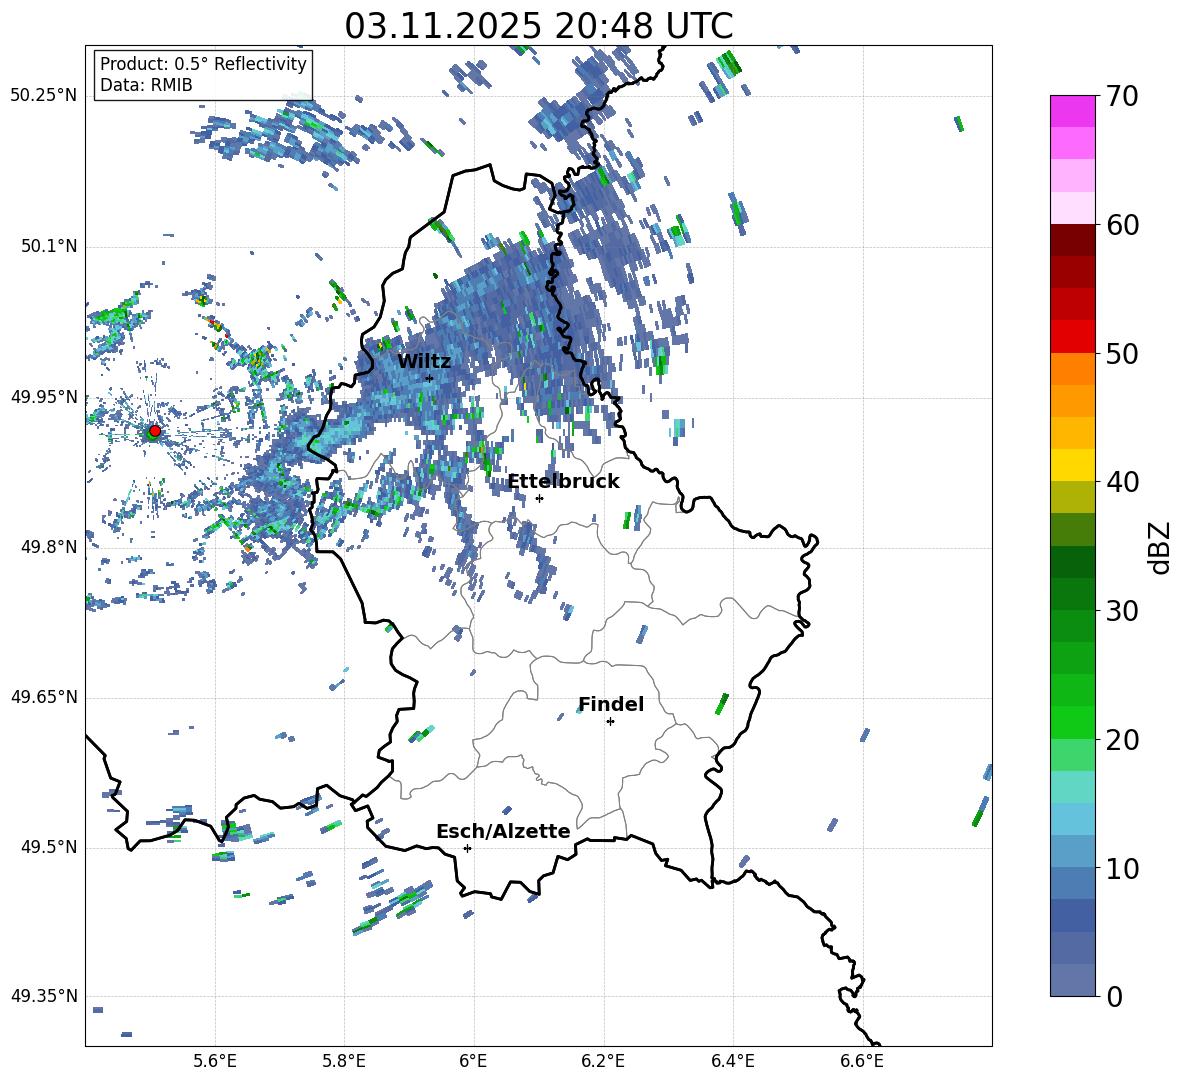Click the 5.6°E longitude label

click(x=215, y=1061)
